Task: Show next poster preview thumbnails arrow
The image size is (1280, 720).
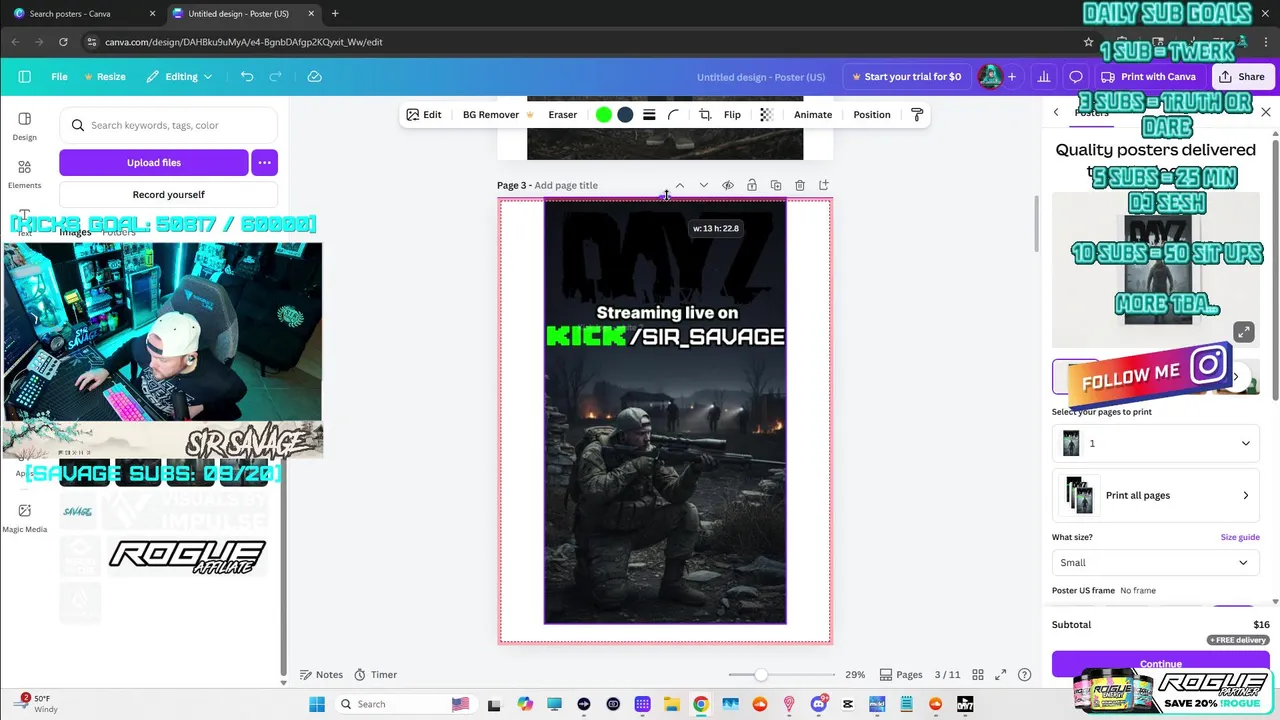Action: (x=1236, y=377)
